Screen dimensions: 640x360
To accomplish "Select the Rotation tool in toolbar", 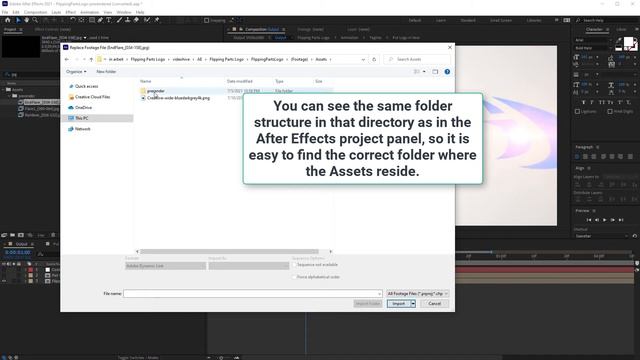I will [x=73, y=20].
